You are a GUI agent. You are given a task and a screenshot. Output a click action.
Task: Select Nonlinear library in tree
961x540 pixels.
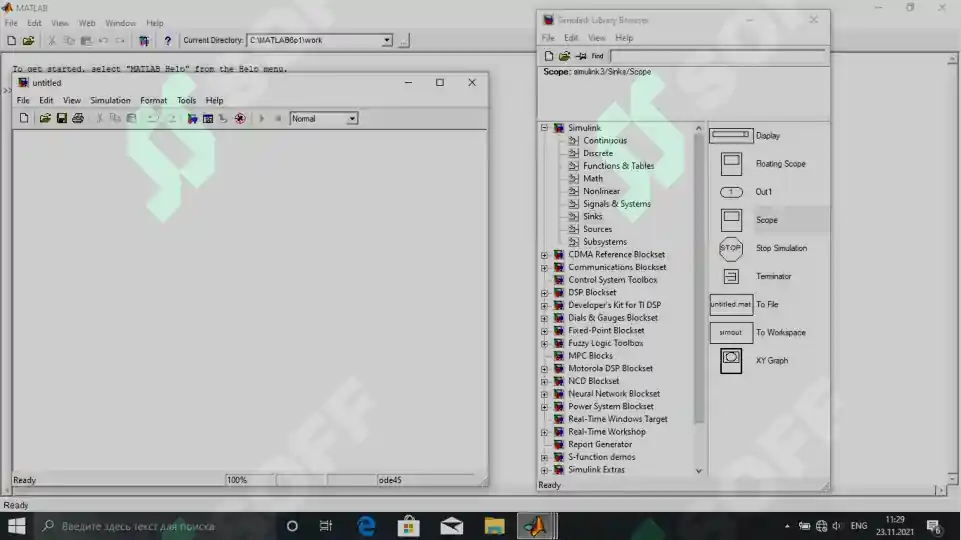[x=601, y=191]
